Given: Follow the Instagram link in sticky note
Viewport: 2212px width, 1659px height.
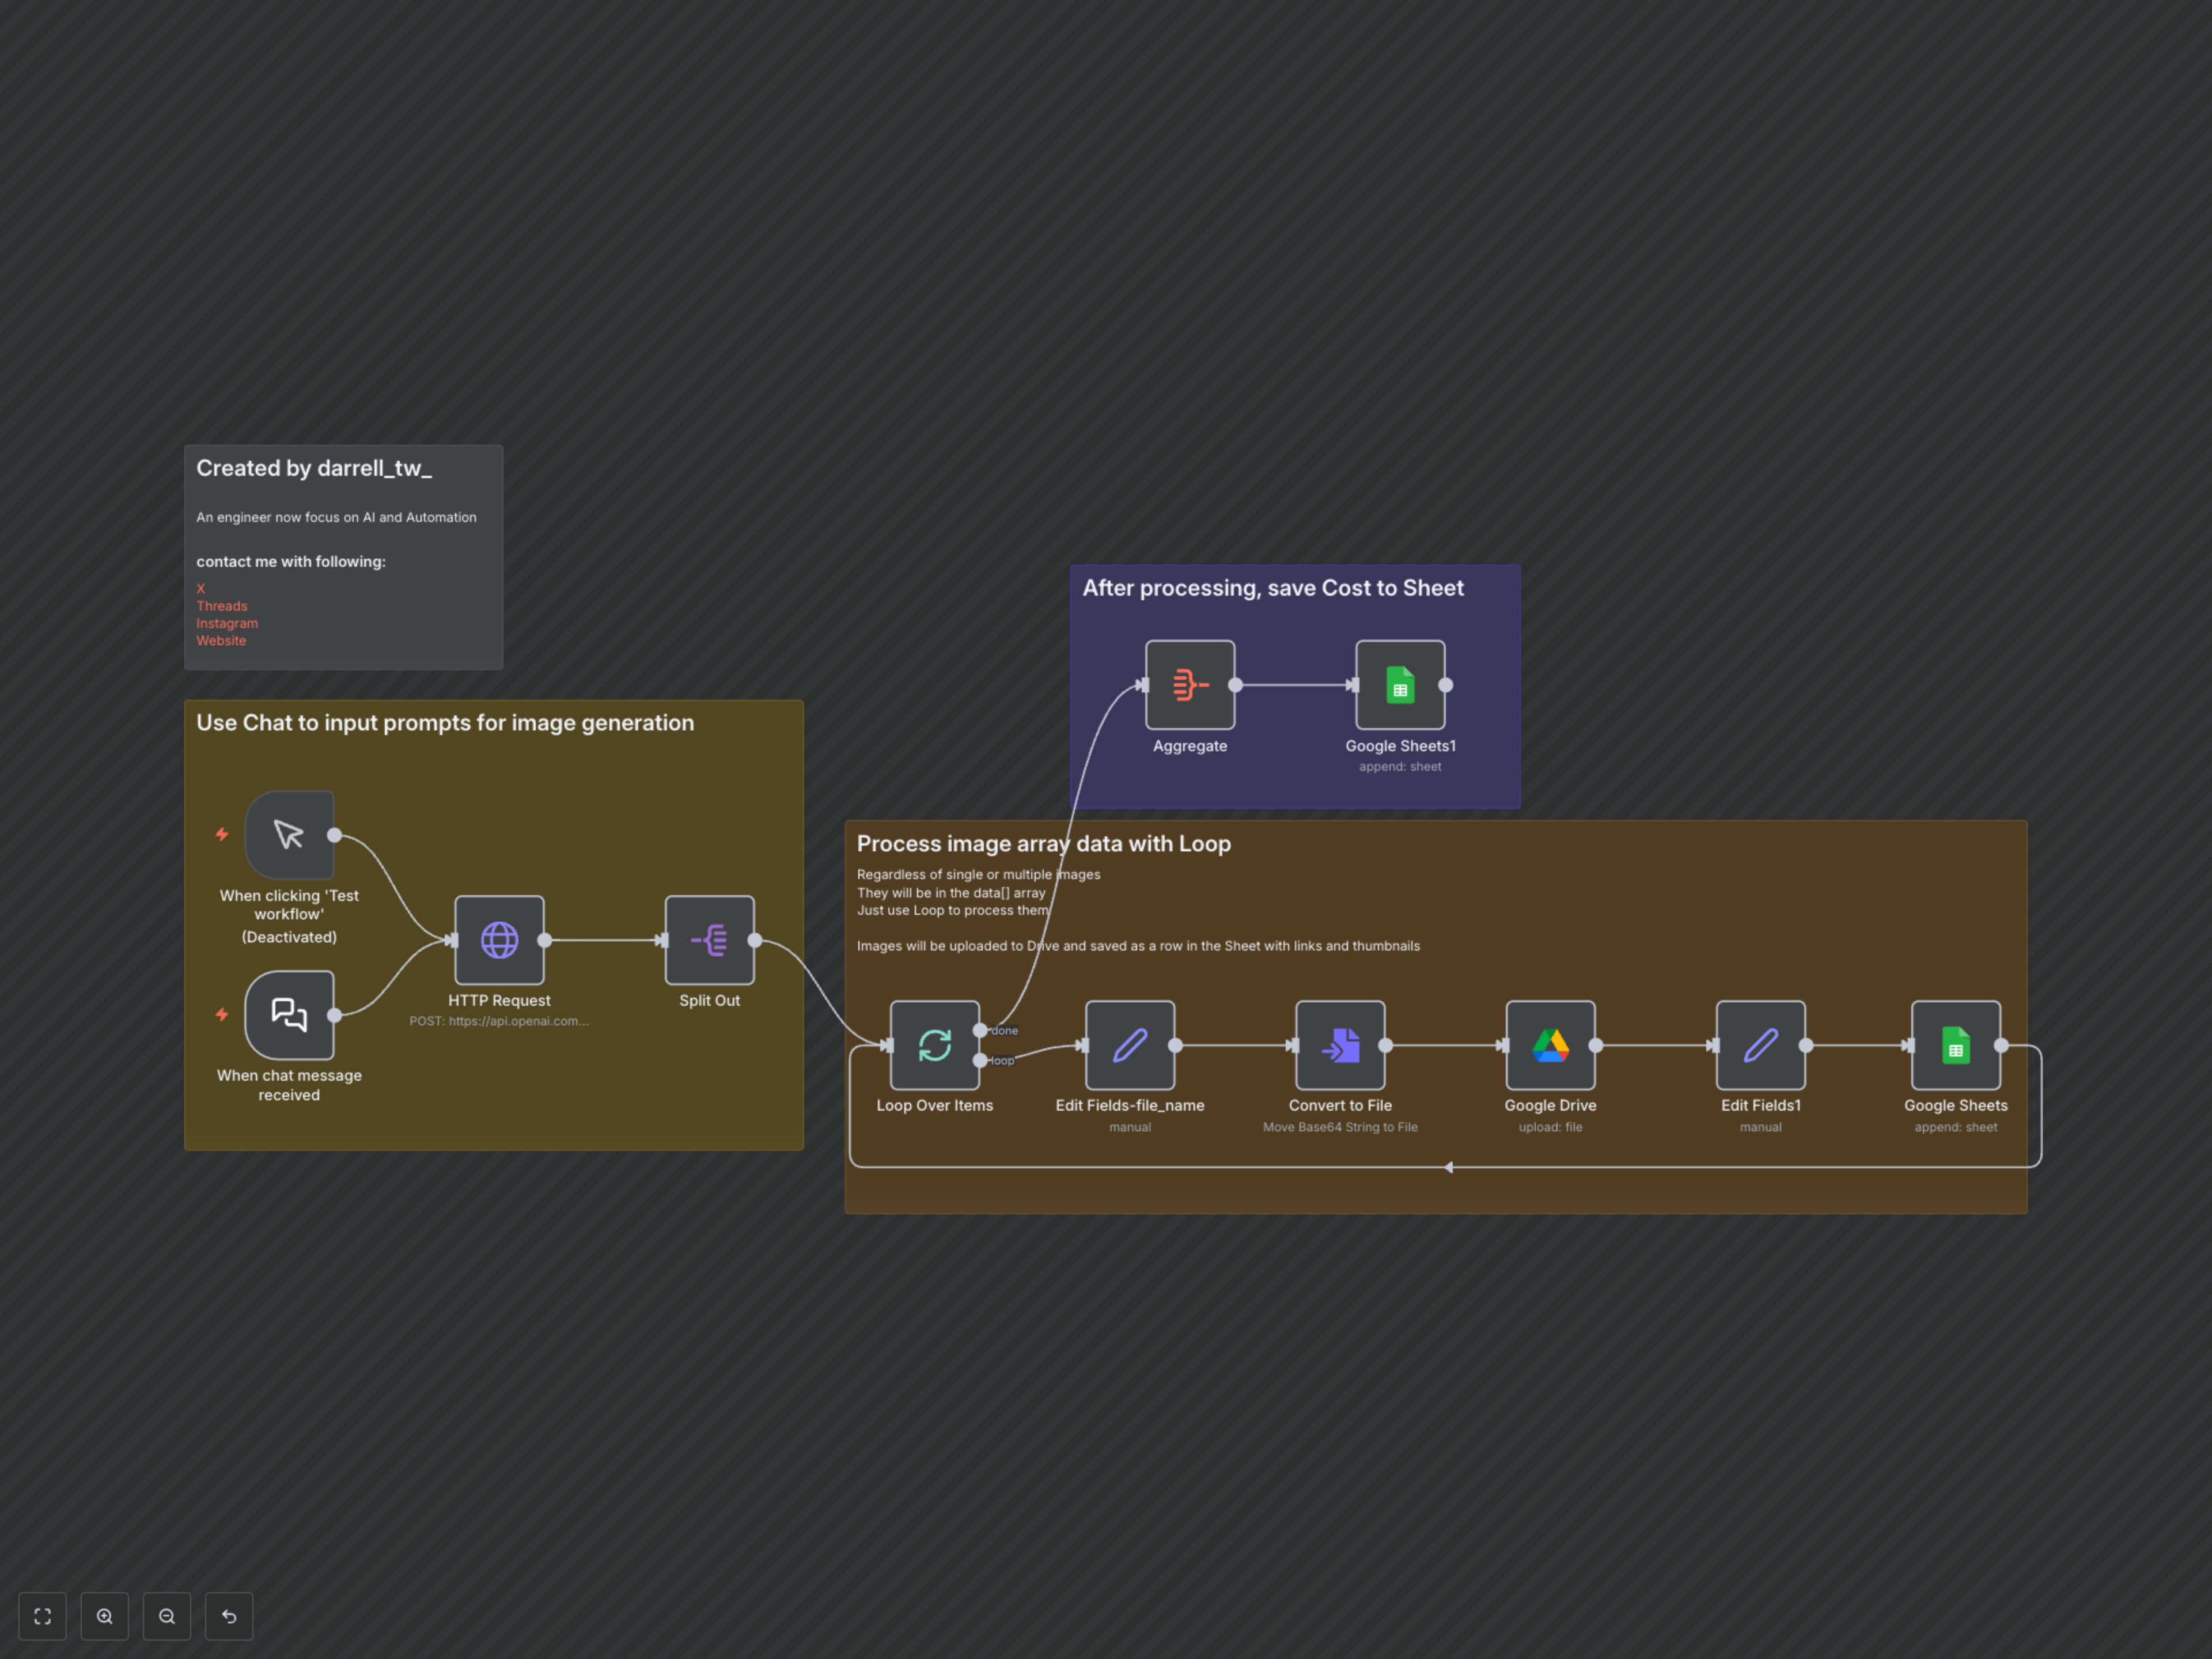Looking at the screenshot, I should 227,623.
